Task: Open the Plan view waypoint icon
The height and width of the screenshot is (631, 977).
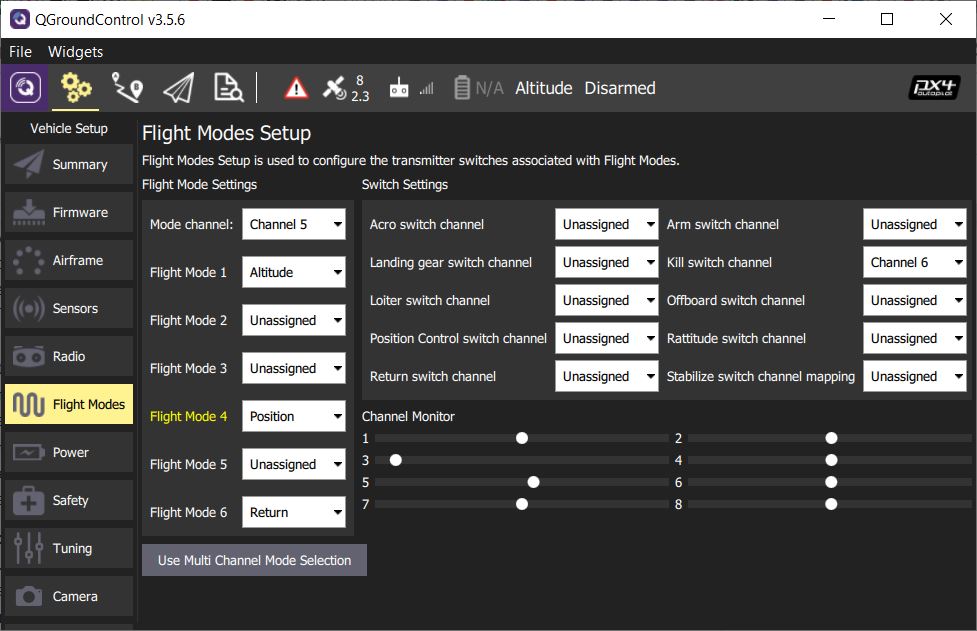Action: (x=127, y=88)
